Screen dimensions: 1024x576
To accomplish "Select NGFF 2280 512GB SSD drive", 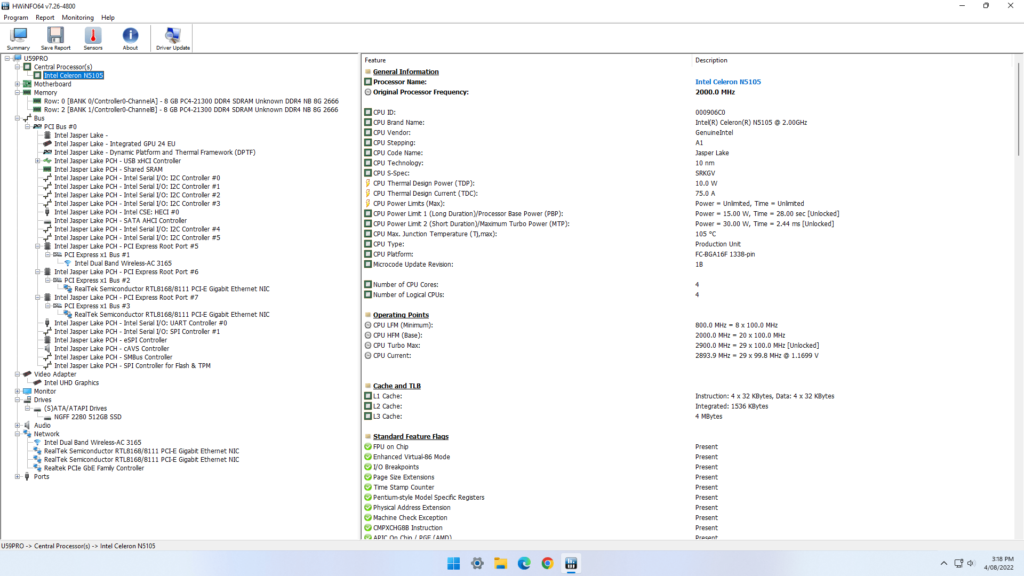I will (x=84, y=416).
